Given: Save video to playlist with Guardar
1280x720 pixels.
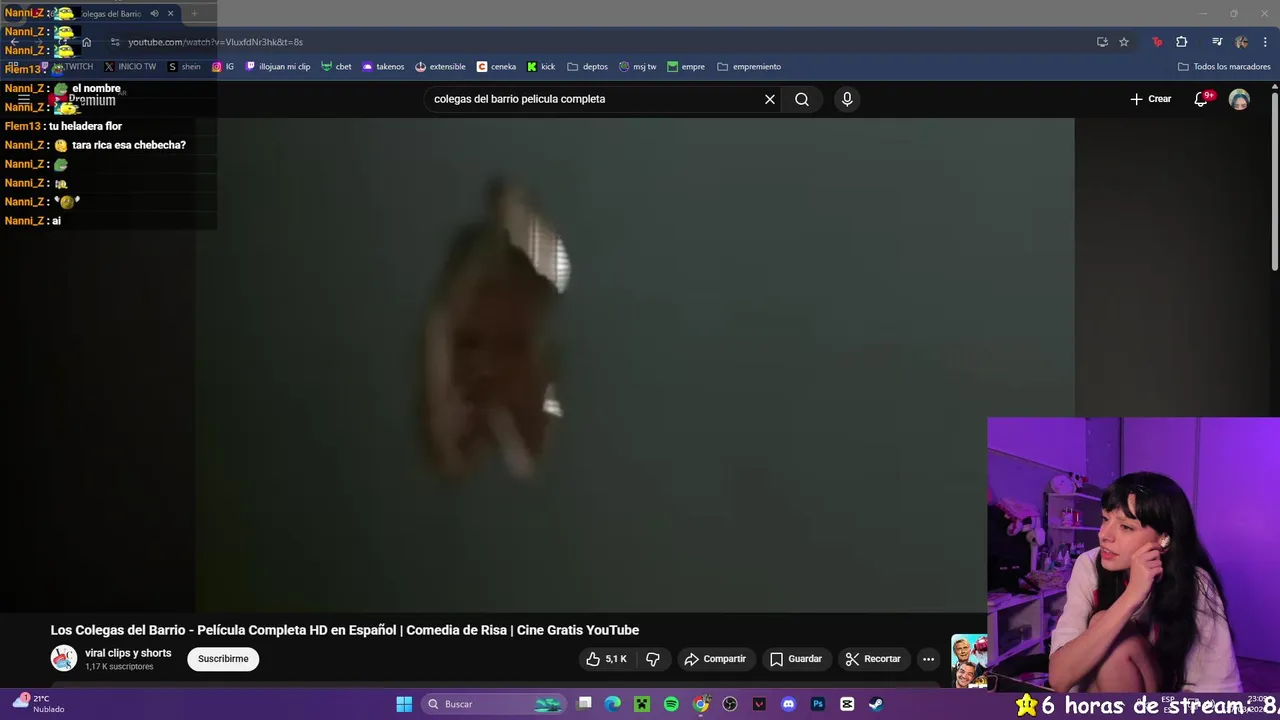Looking at the screenshot, I should (x=796, y=659).
